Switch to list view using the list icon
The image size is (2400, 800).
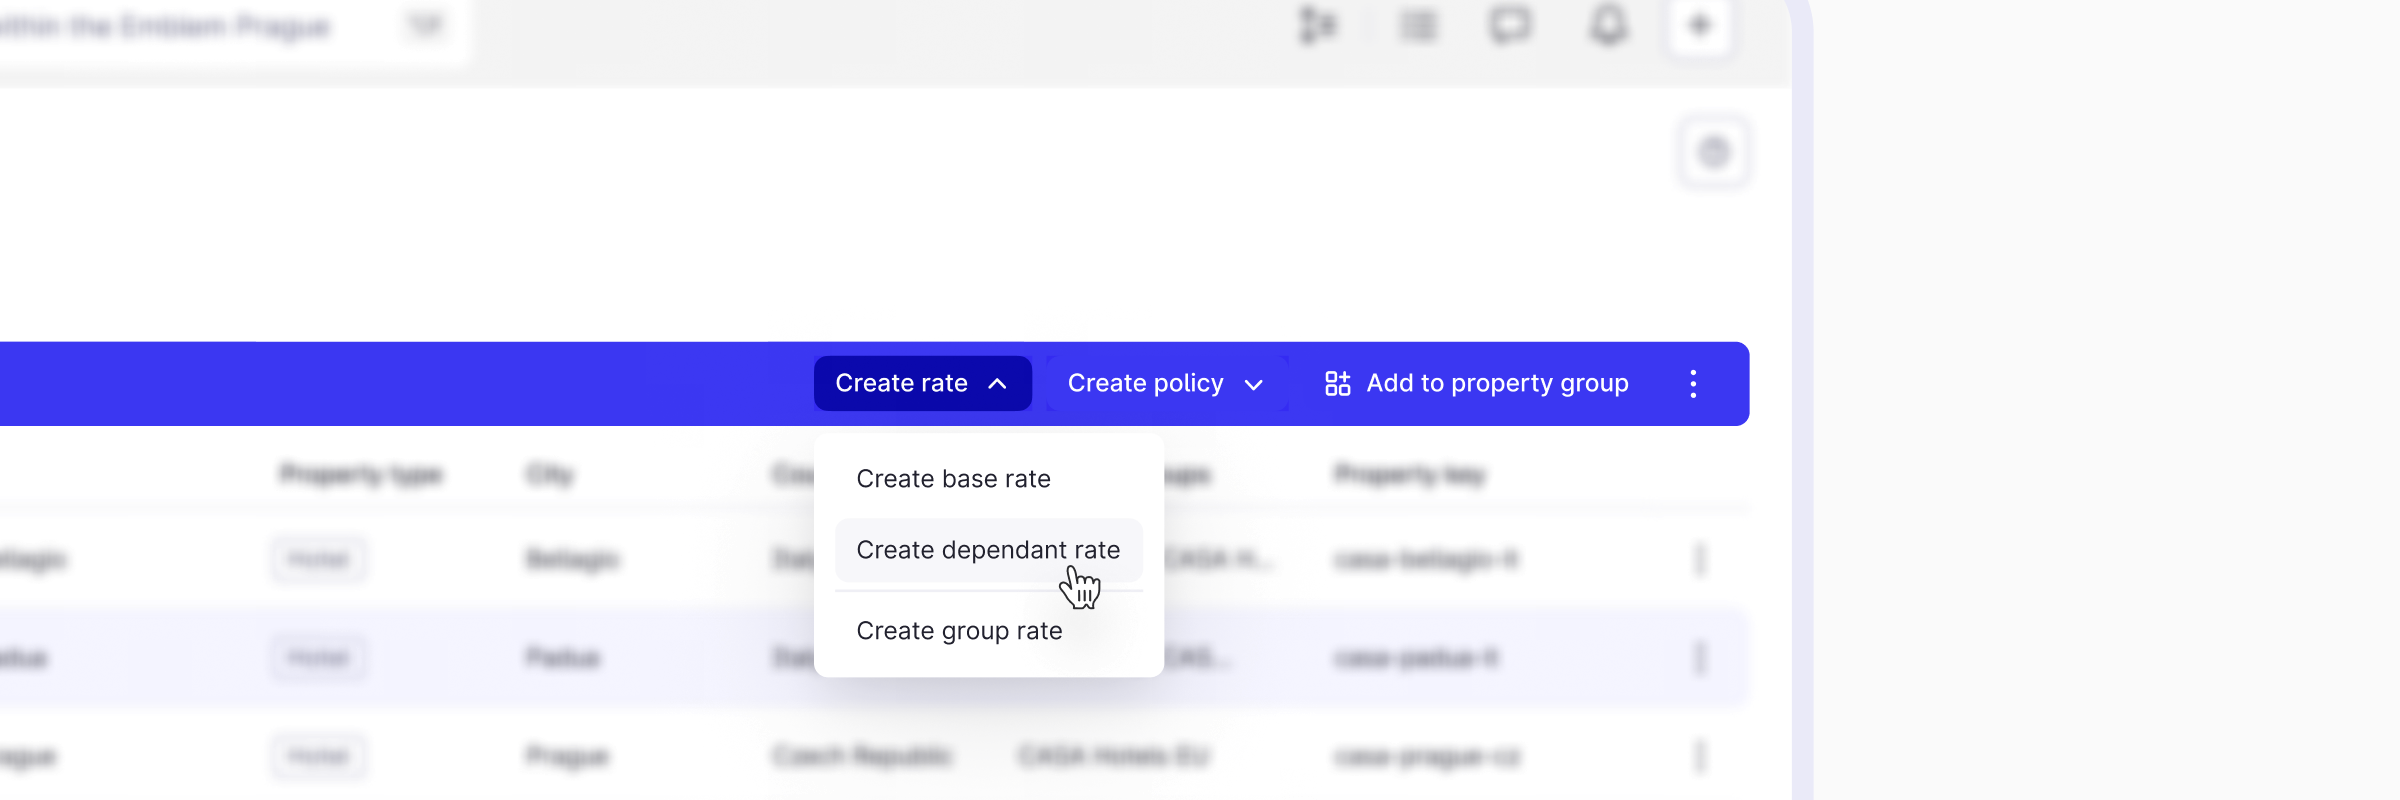(1417, 27)
